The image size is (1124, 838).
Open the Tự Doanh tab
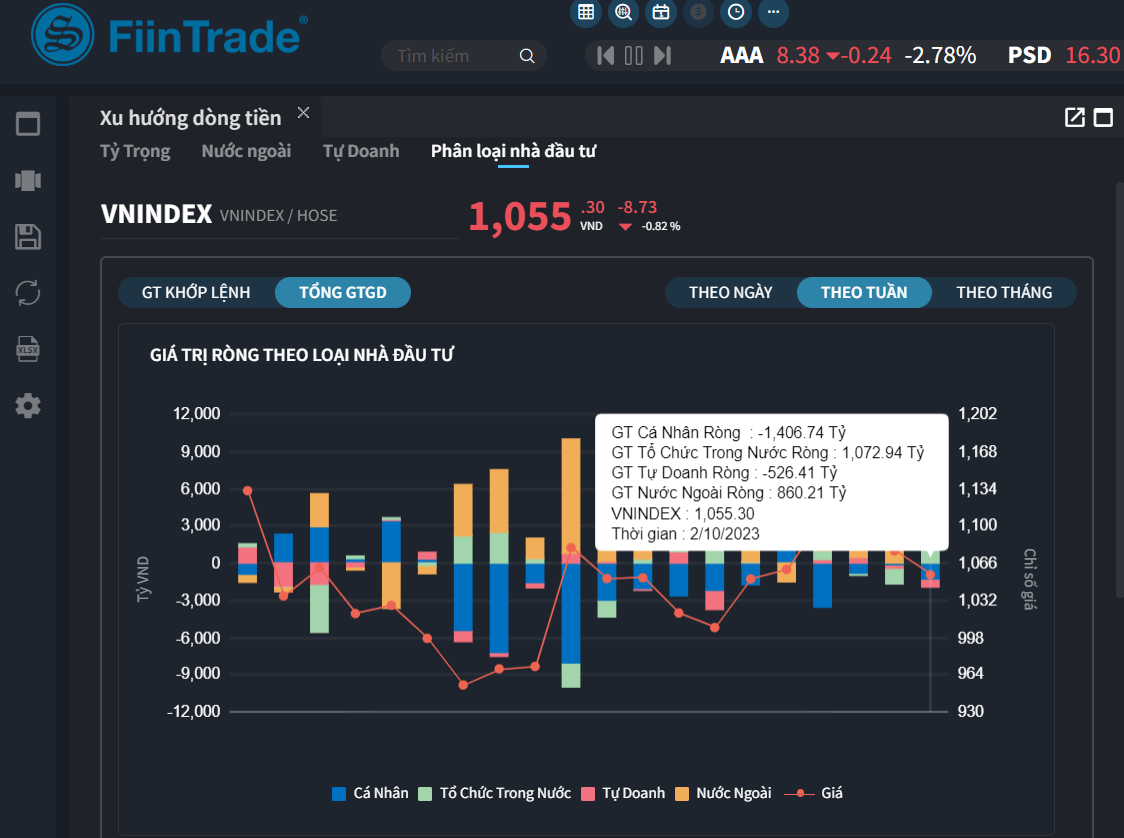pos(361,151)
